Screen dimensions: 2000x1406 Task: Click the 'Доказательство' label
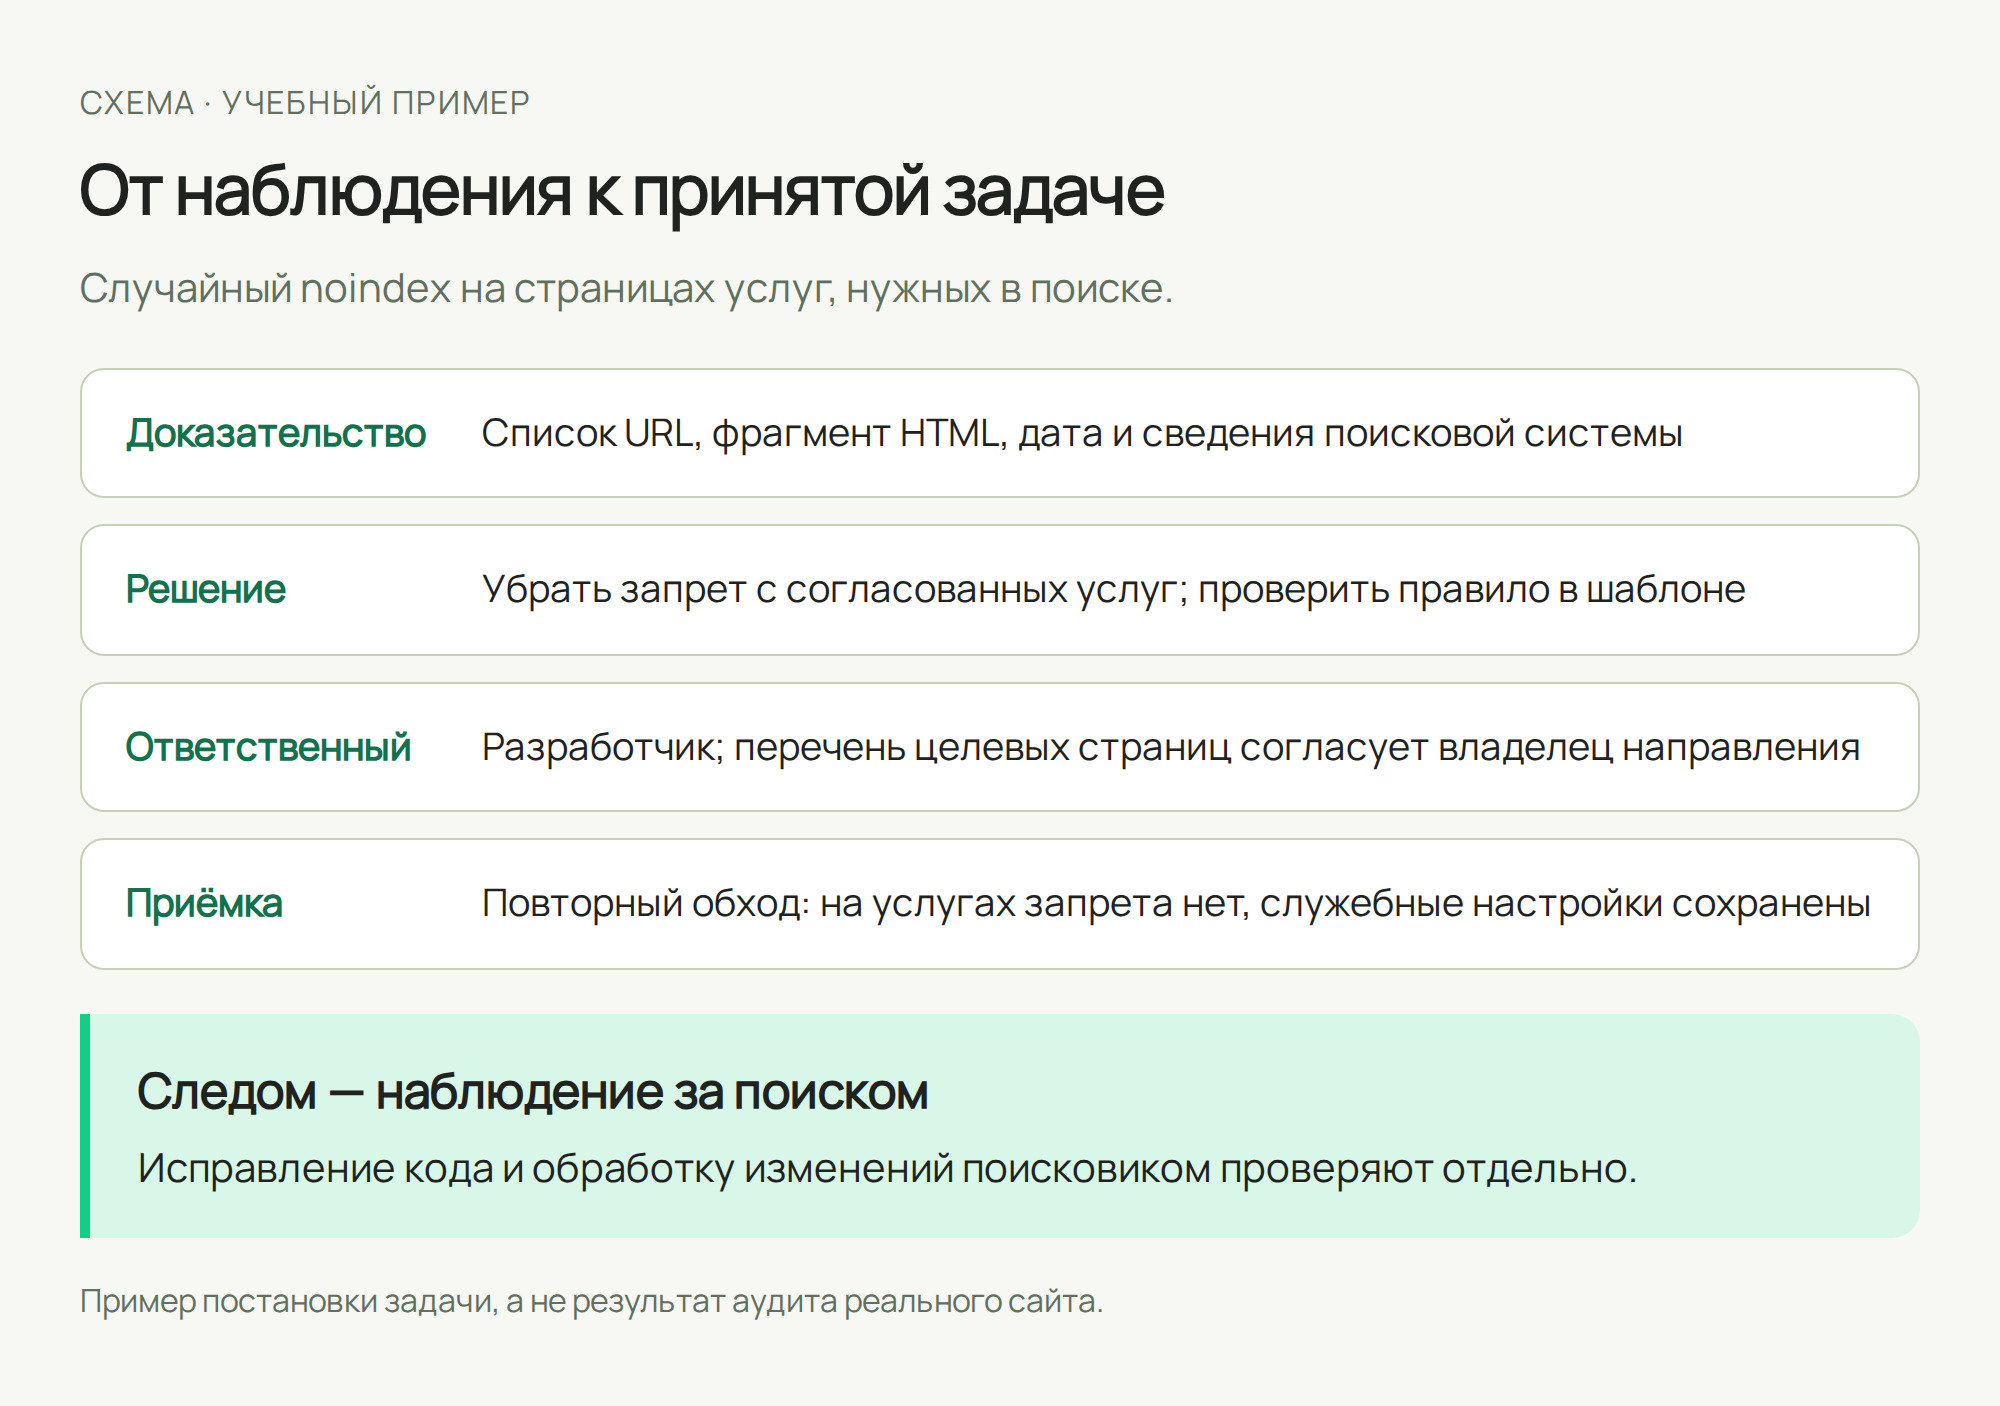(276, 434)
